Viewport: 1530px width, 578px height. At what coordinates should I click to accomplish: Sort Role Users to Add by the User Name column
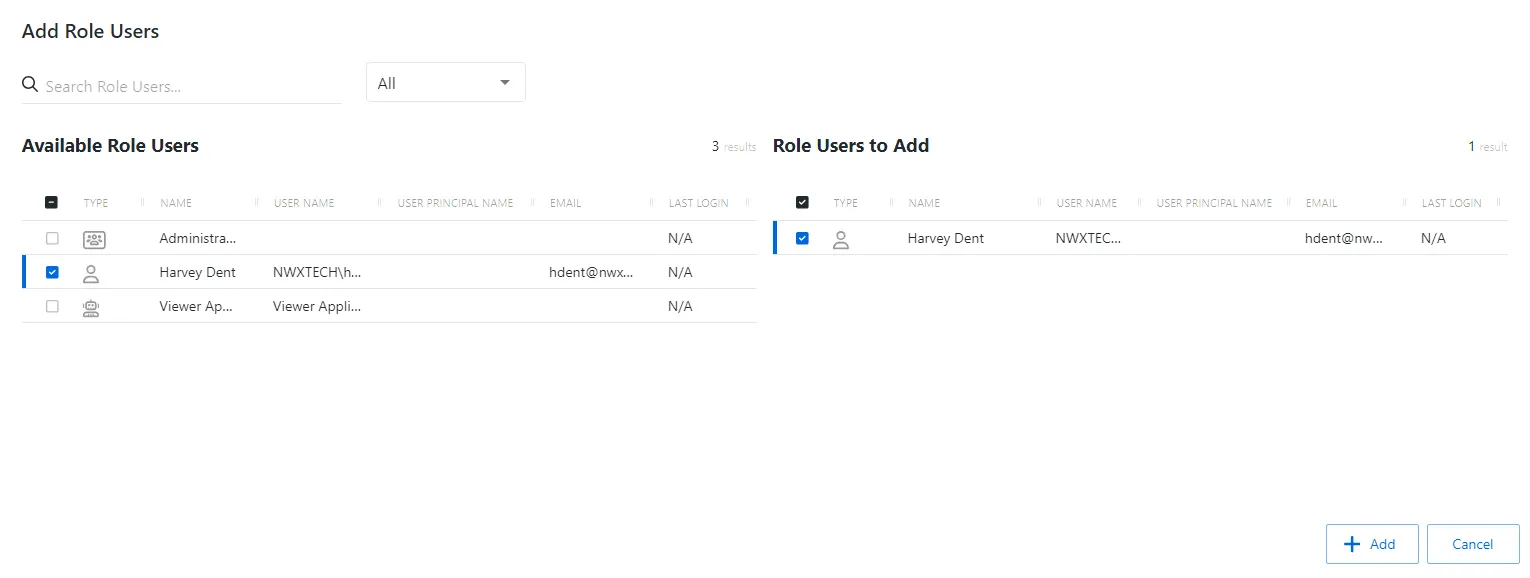click(x=1087, y=203)
